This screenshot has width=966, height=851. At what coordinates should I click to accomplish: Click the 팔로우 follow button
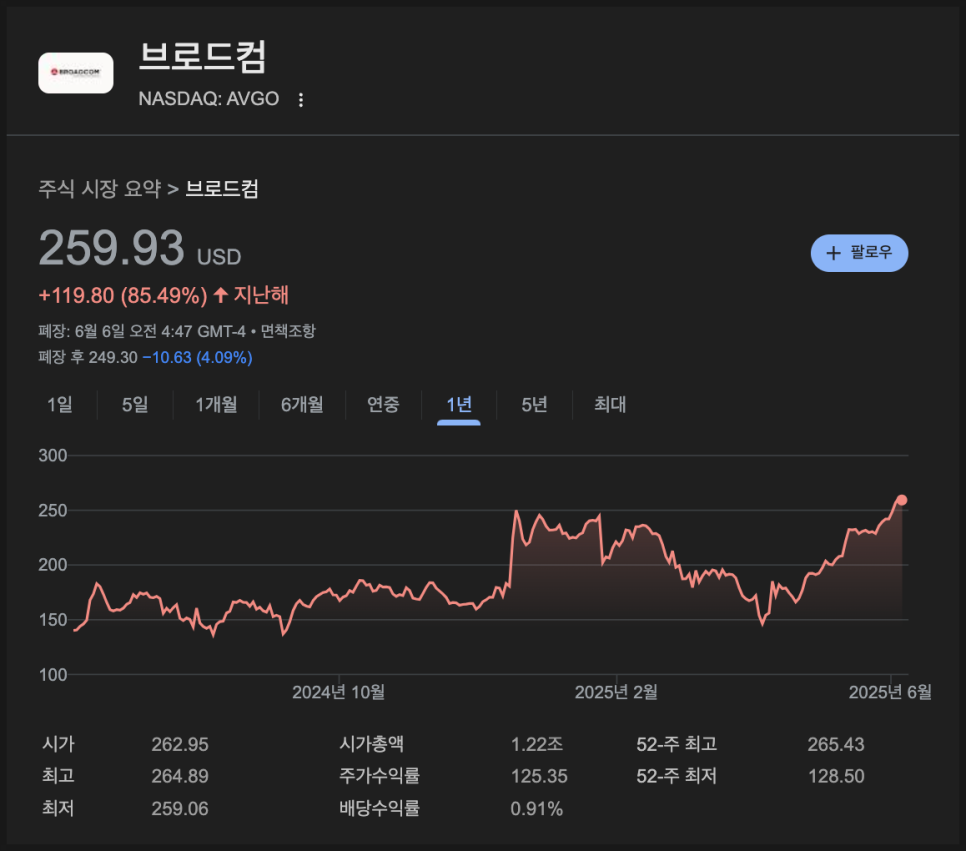tap(859, 253)
